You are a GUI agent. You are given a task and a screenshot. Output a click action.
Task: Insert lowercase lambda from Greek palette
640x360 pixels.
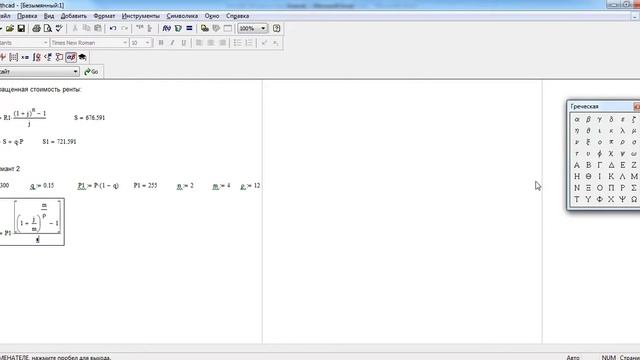tap(622, 131)
